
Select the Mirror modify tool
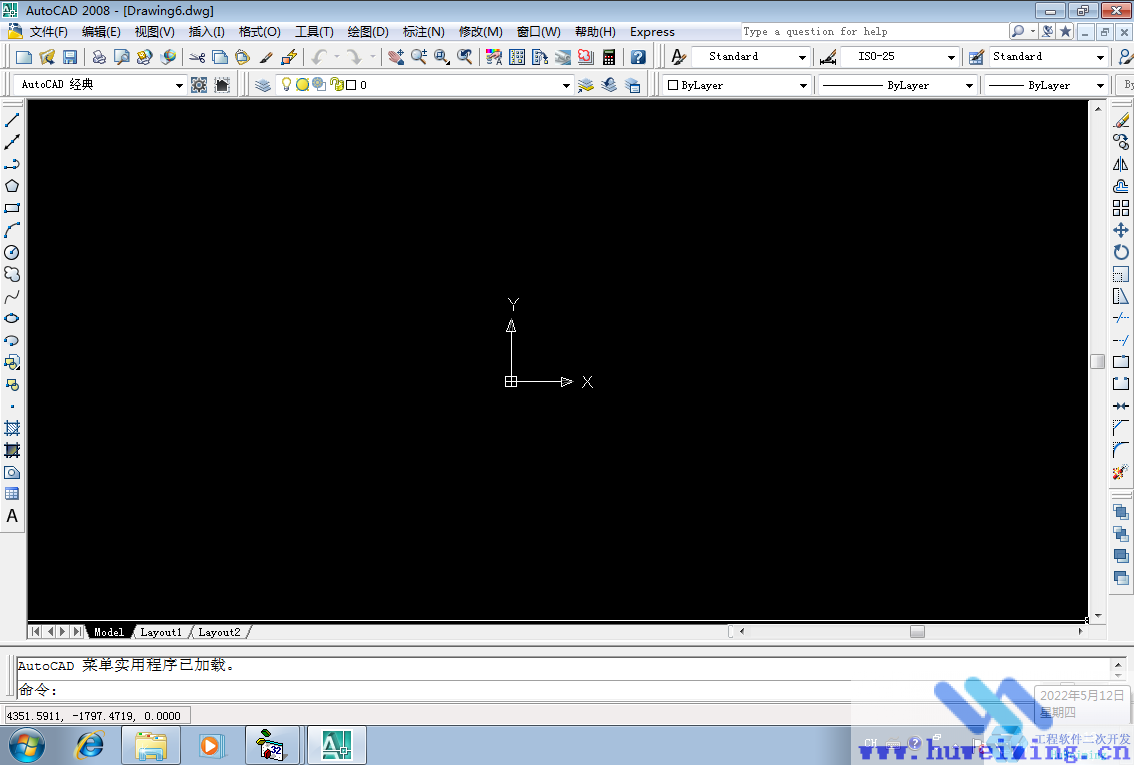pos(1121,164)
